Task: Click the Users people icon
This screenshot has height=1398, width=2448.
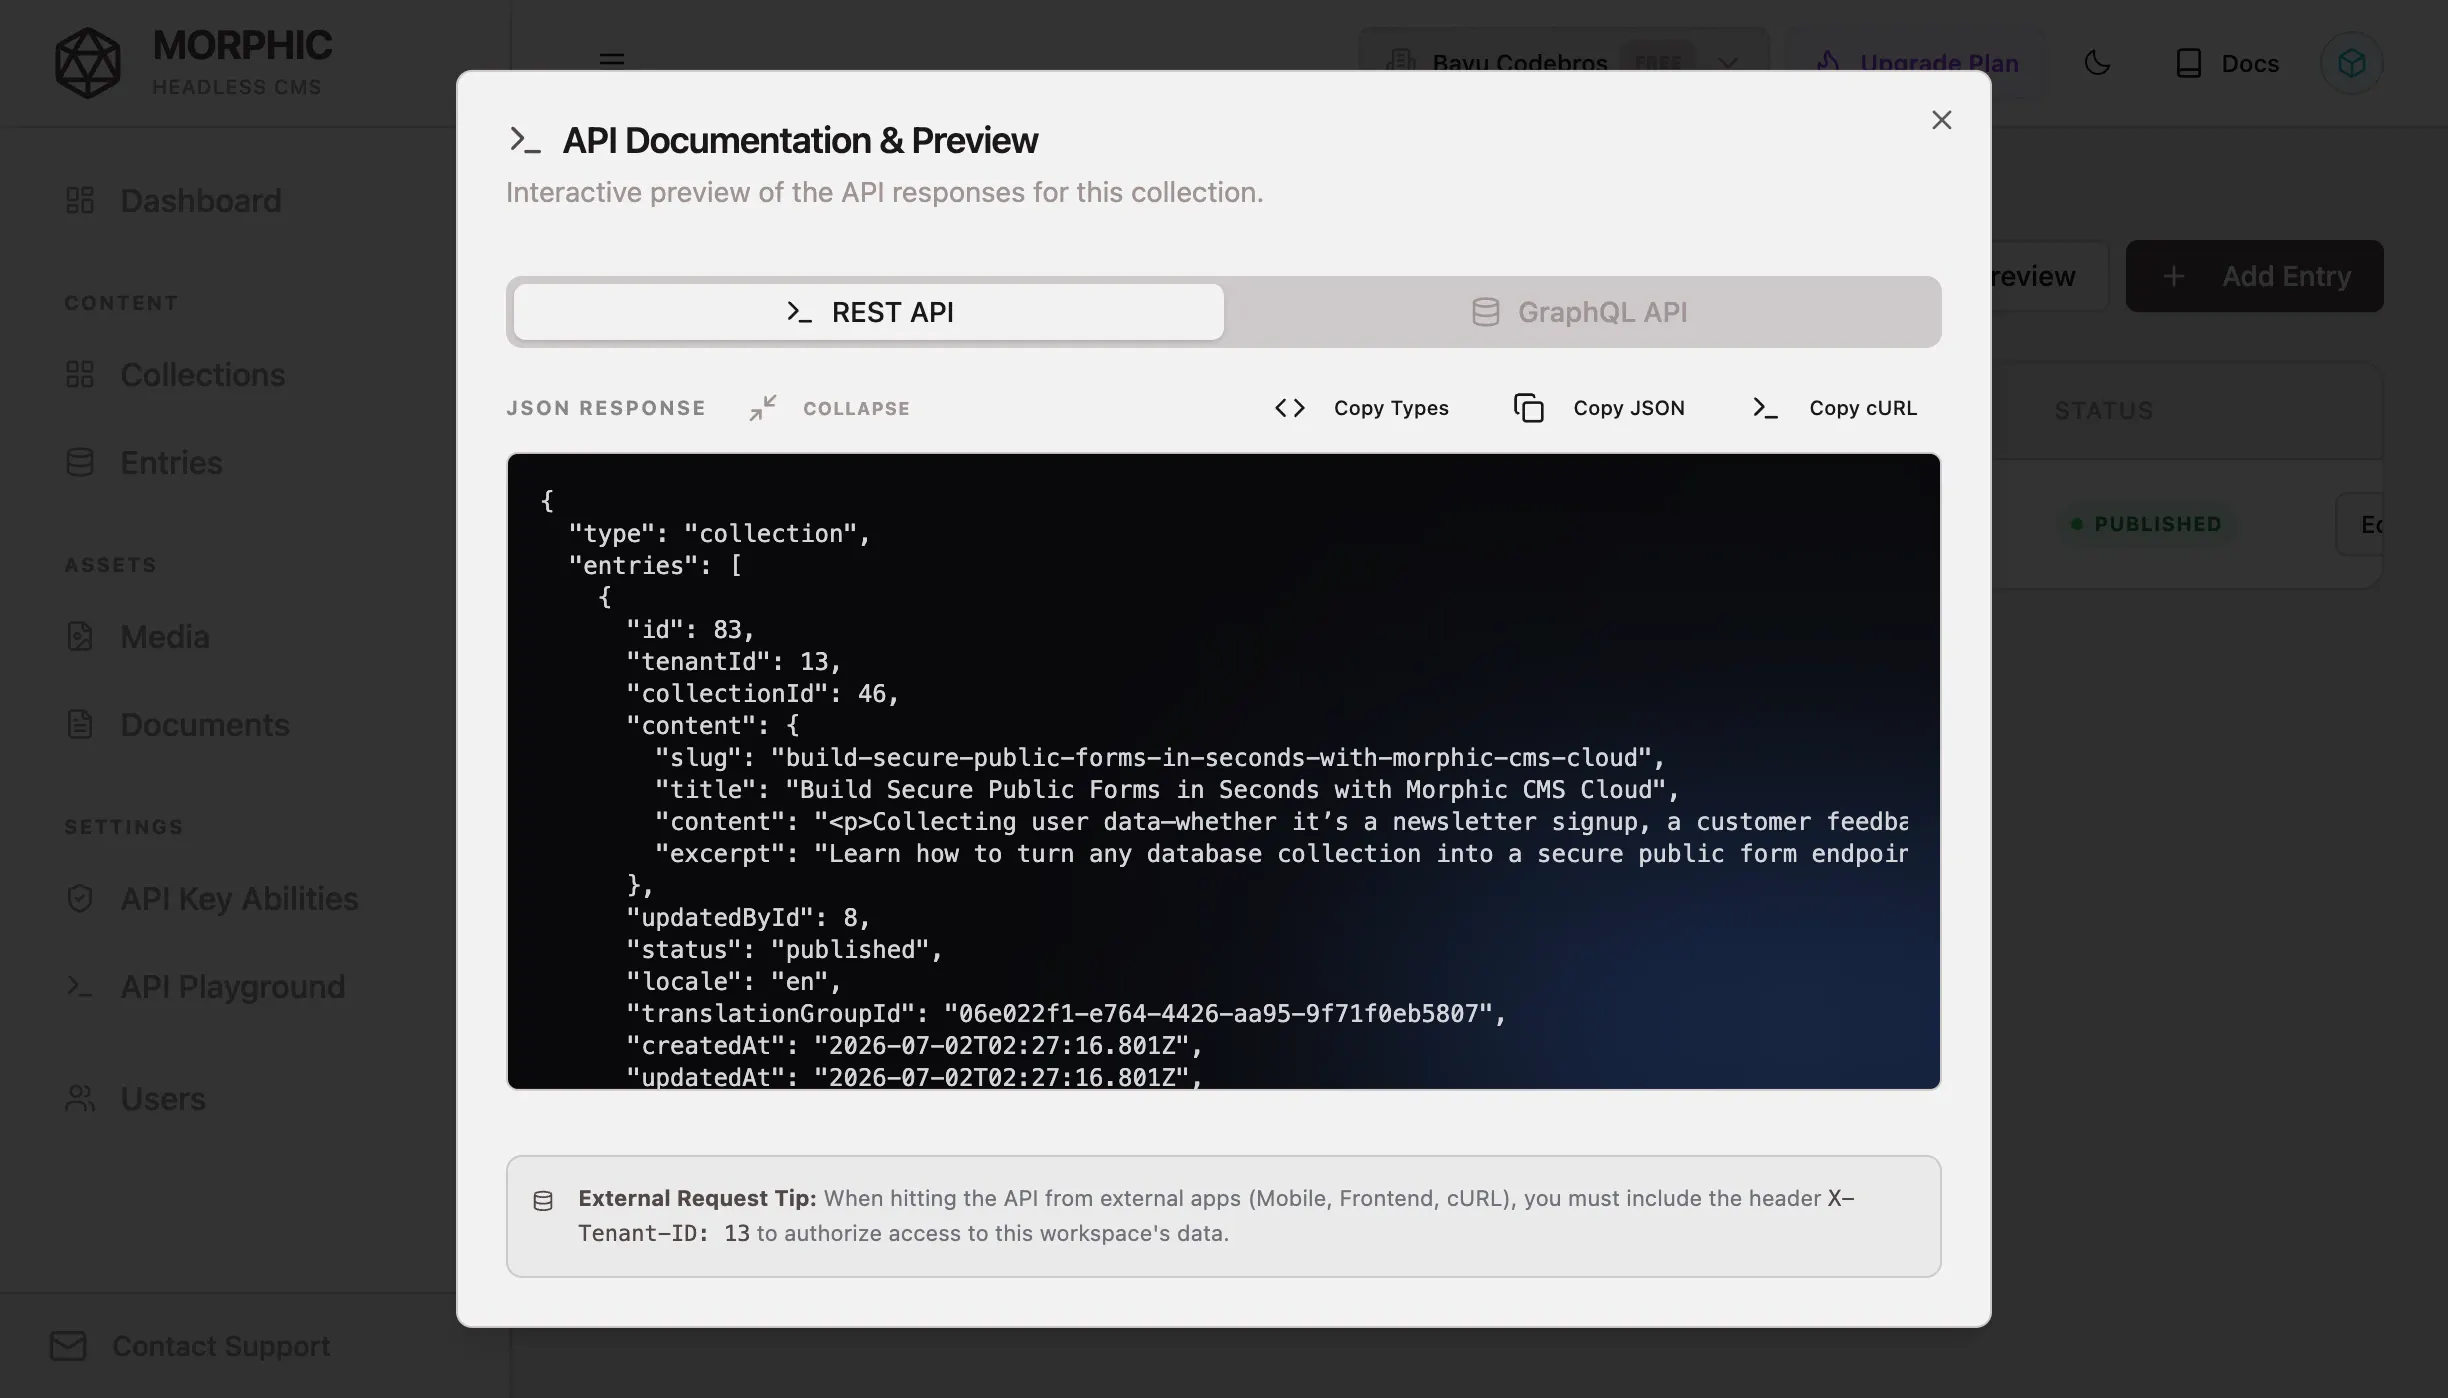Action: [80, 1098]
